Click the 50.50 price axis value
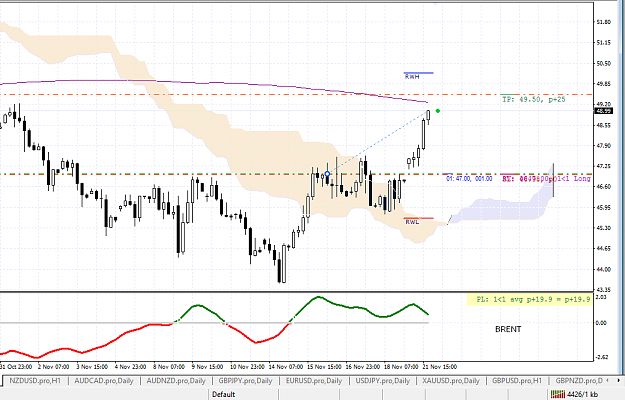Screen dimensions: 625x400 click(603, 63)
